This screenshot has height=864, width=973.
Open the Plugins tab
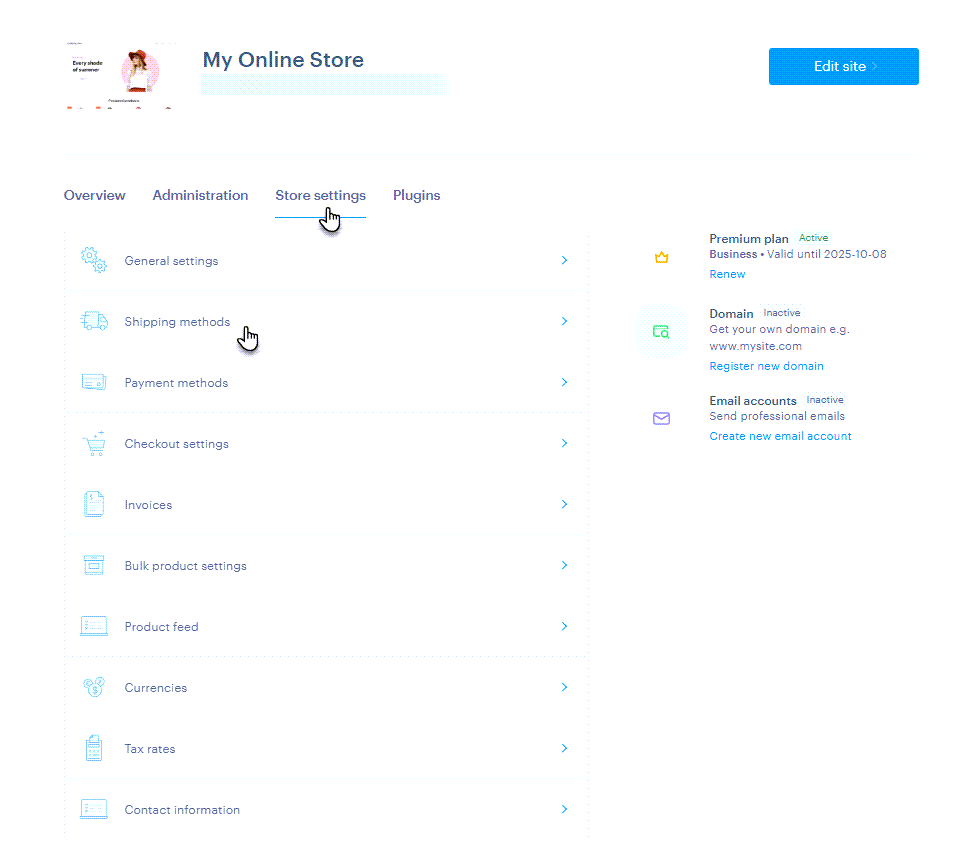point(416,195)
